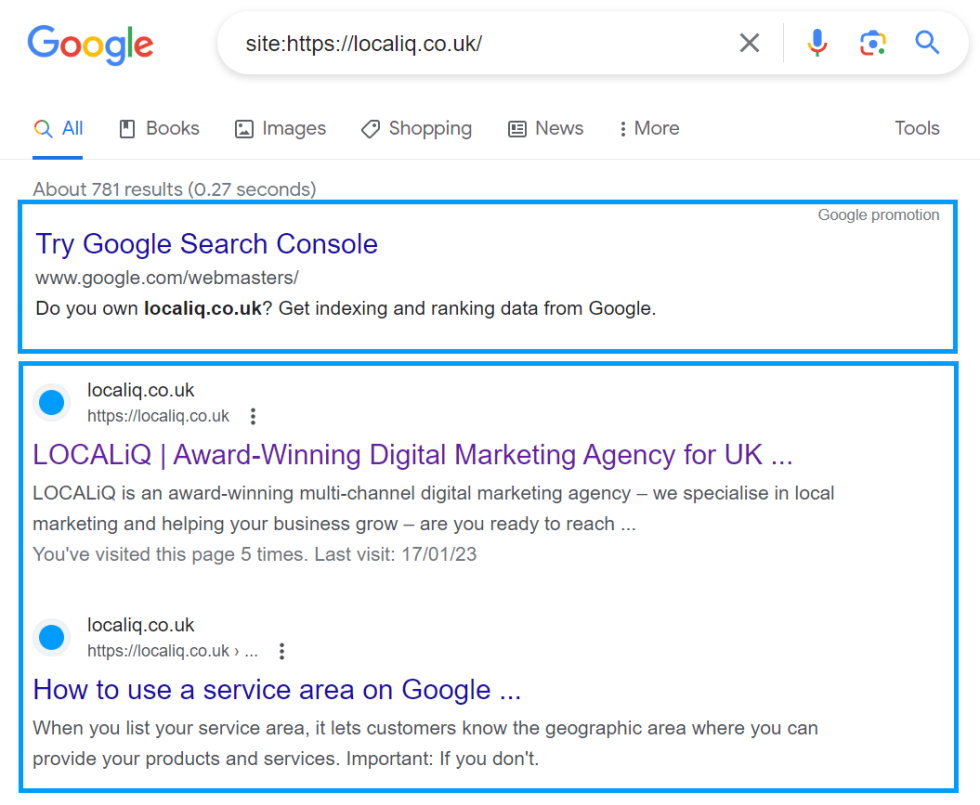Viewport: 980px width, 805px height.
Task: Open the Try Google Search Console promotion link
Action: pyautogui.click(x=206, y=244)
